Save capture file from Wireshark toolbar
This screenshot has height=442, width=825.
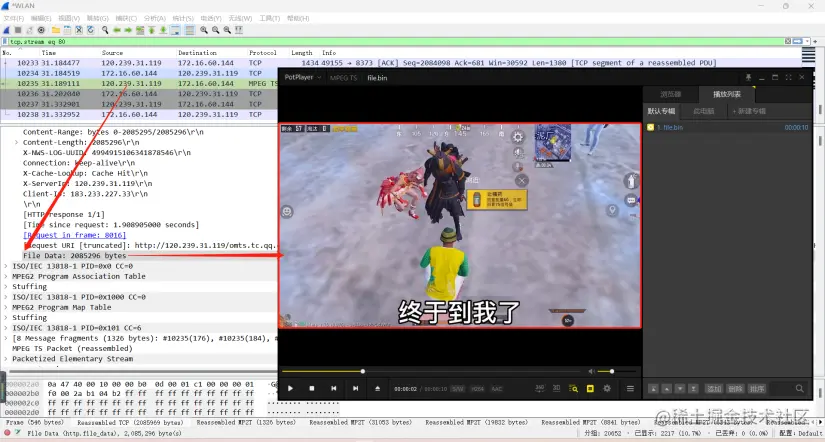(x=67, y=30)
